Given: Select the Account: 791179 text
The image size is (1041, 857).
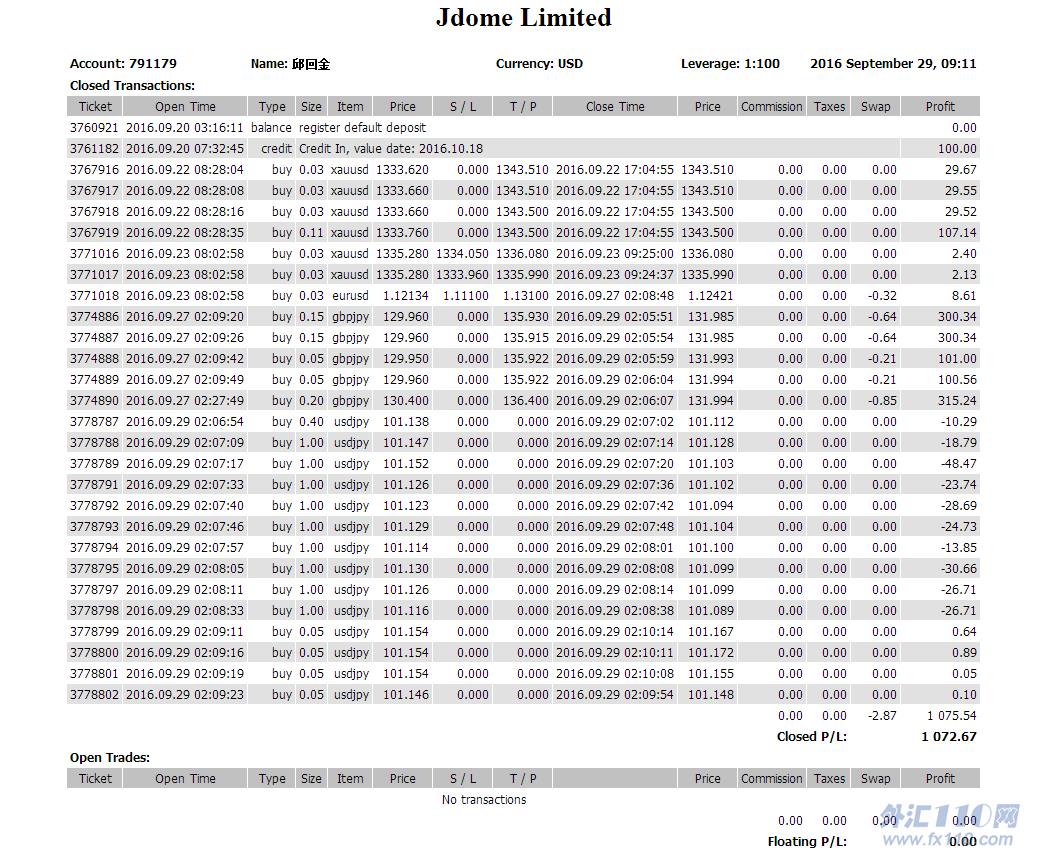Looking at the screenshot, I should pos(123,64).
